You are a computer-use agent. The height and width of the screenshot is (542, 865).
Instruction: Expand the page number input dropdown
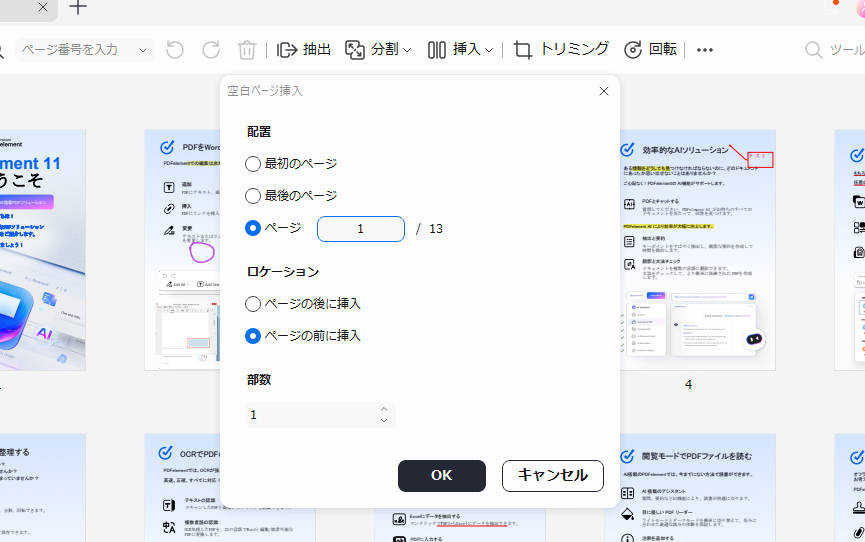pyautogui.click(x=143, y=50)
